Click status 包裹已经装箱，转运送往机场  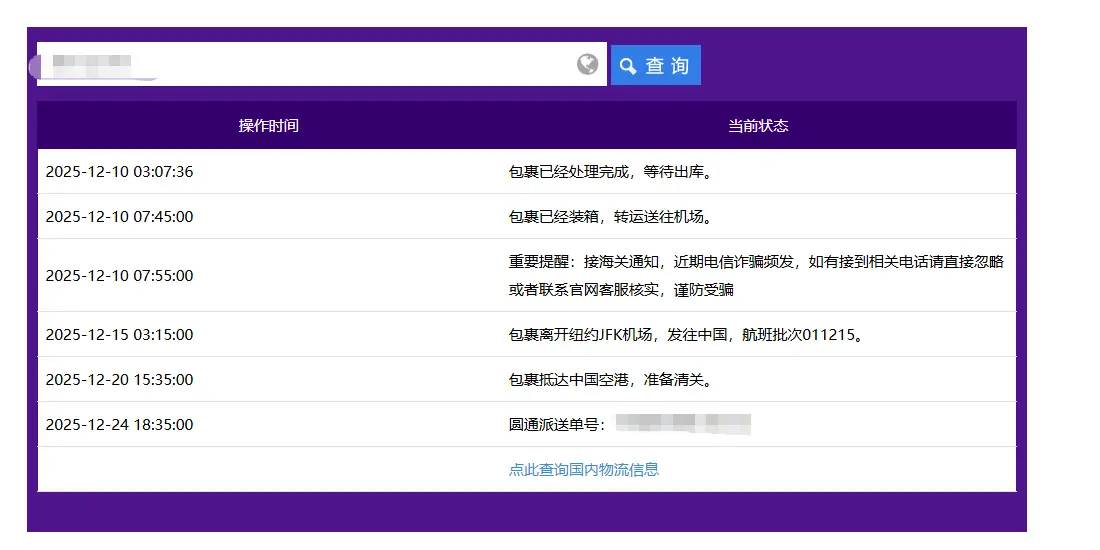tap(610, 217)
